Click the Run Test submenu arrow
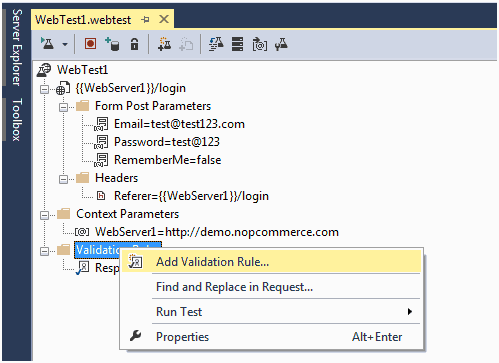This screenshot has width=499, height=363. click(410, 312)
